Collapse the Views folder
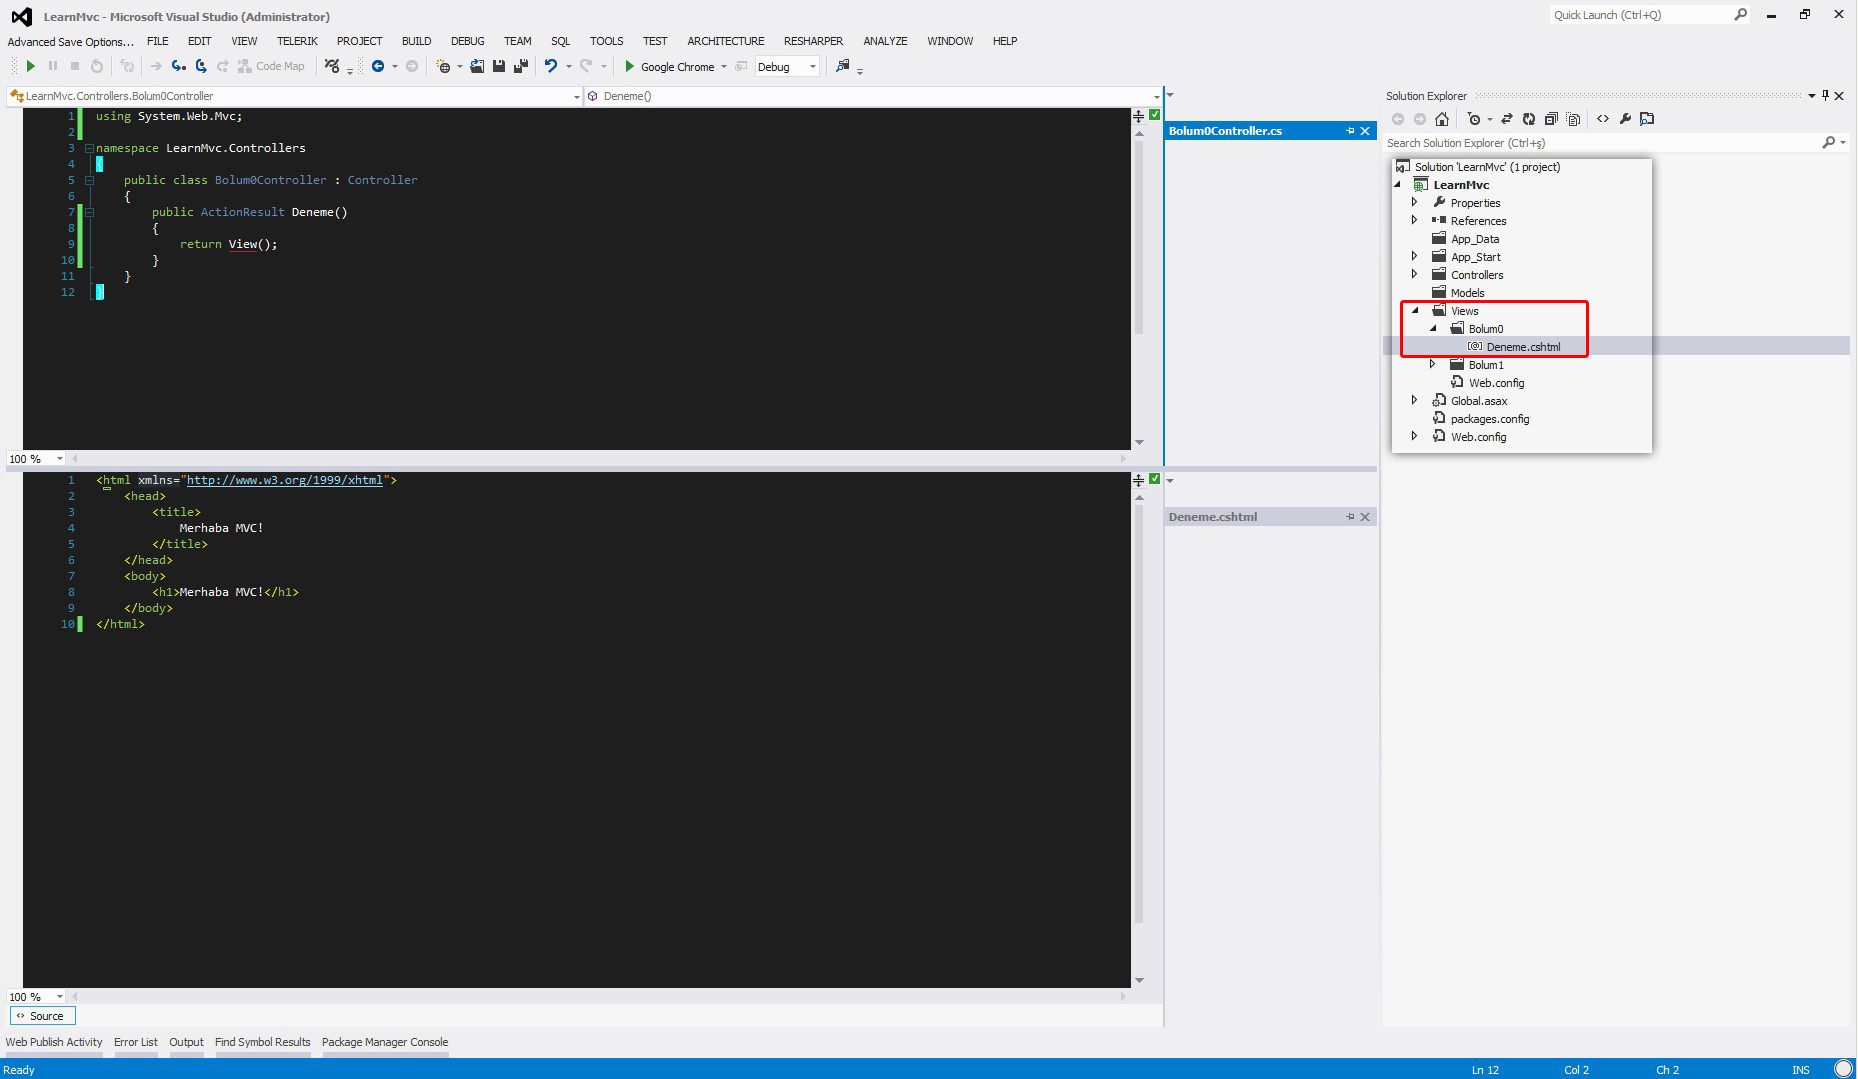1858x1079 pixels. [1415, 310]
